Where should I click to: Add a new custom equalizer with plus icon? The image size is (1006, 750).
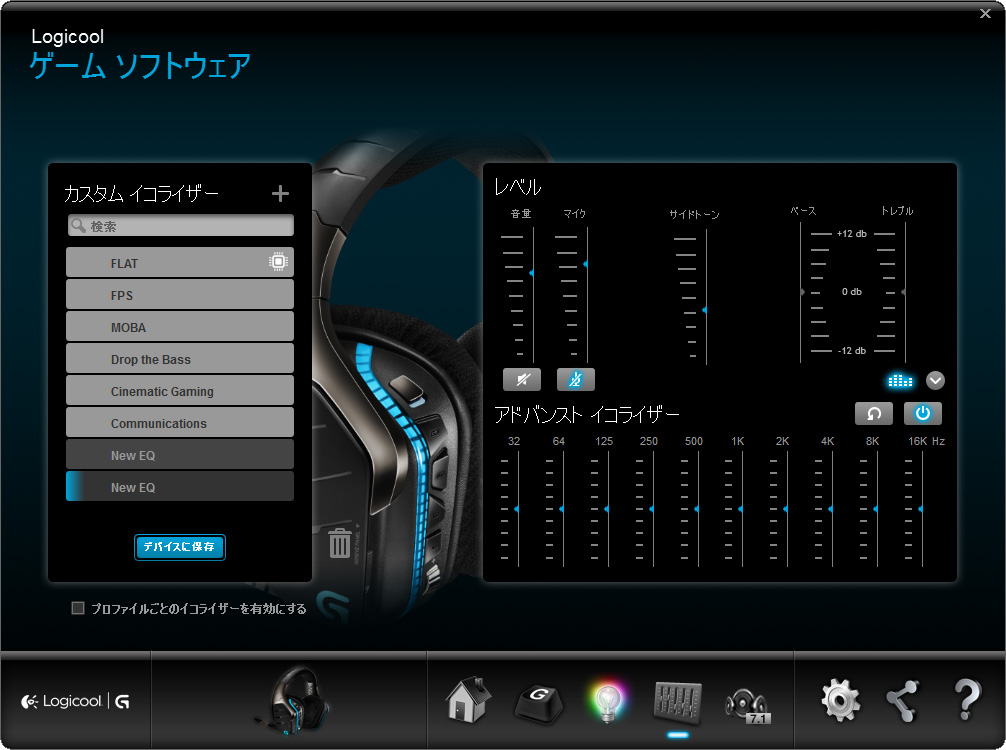tap(280, 193)
